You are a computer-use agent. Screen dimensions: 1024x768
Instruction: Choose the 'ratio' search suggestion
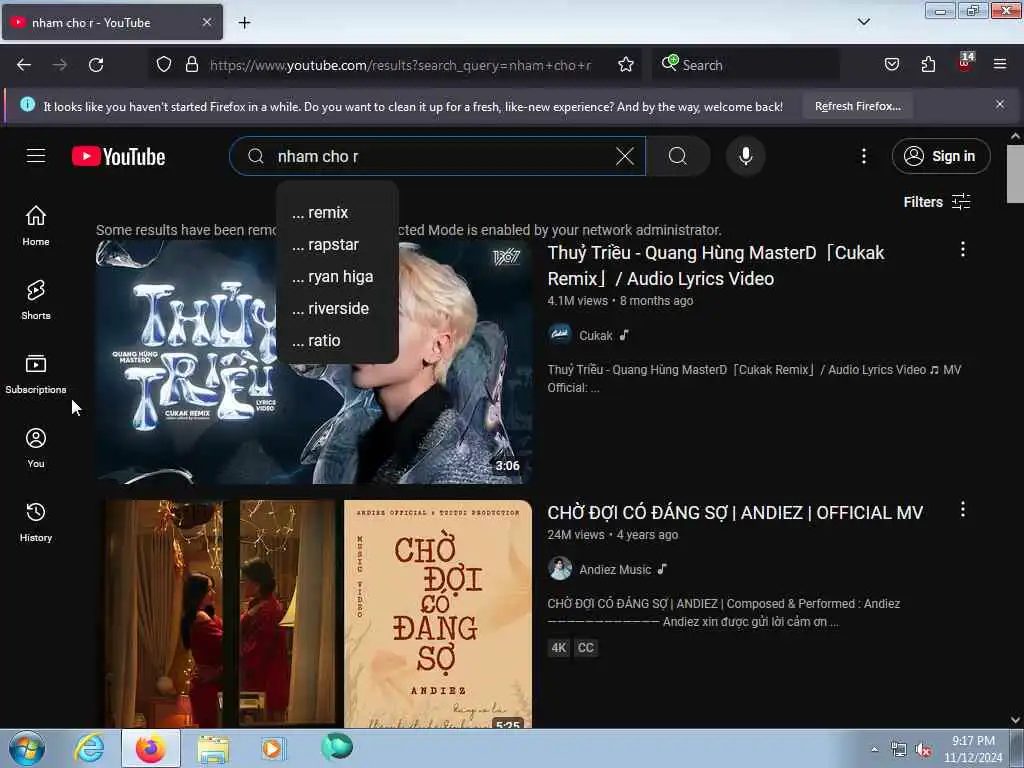[x=337, y=341]
